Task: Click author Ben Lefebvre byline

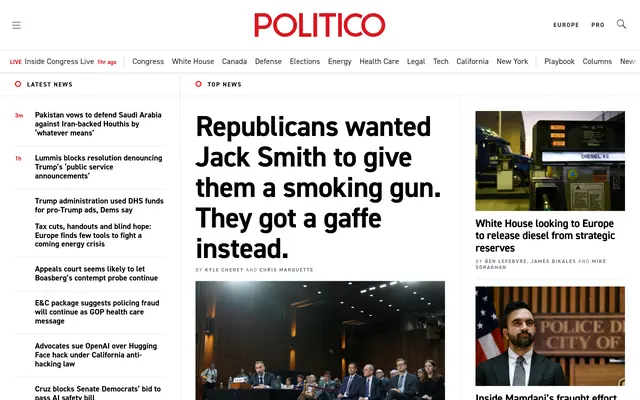Action: (x=506, y=261)
